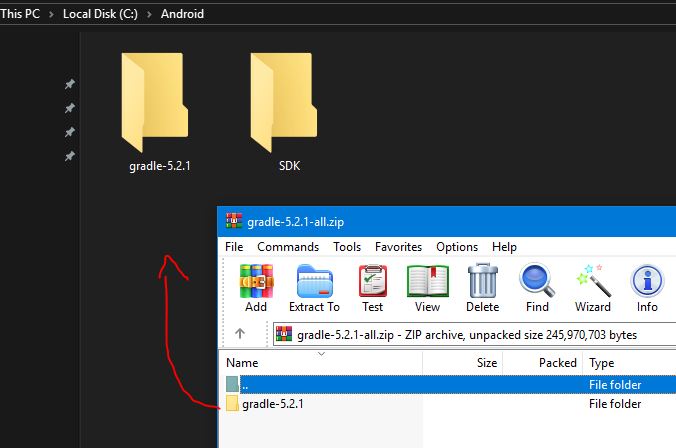
Task: Click the Find magnifier icon
Action: [537, 280]
